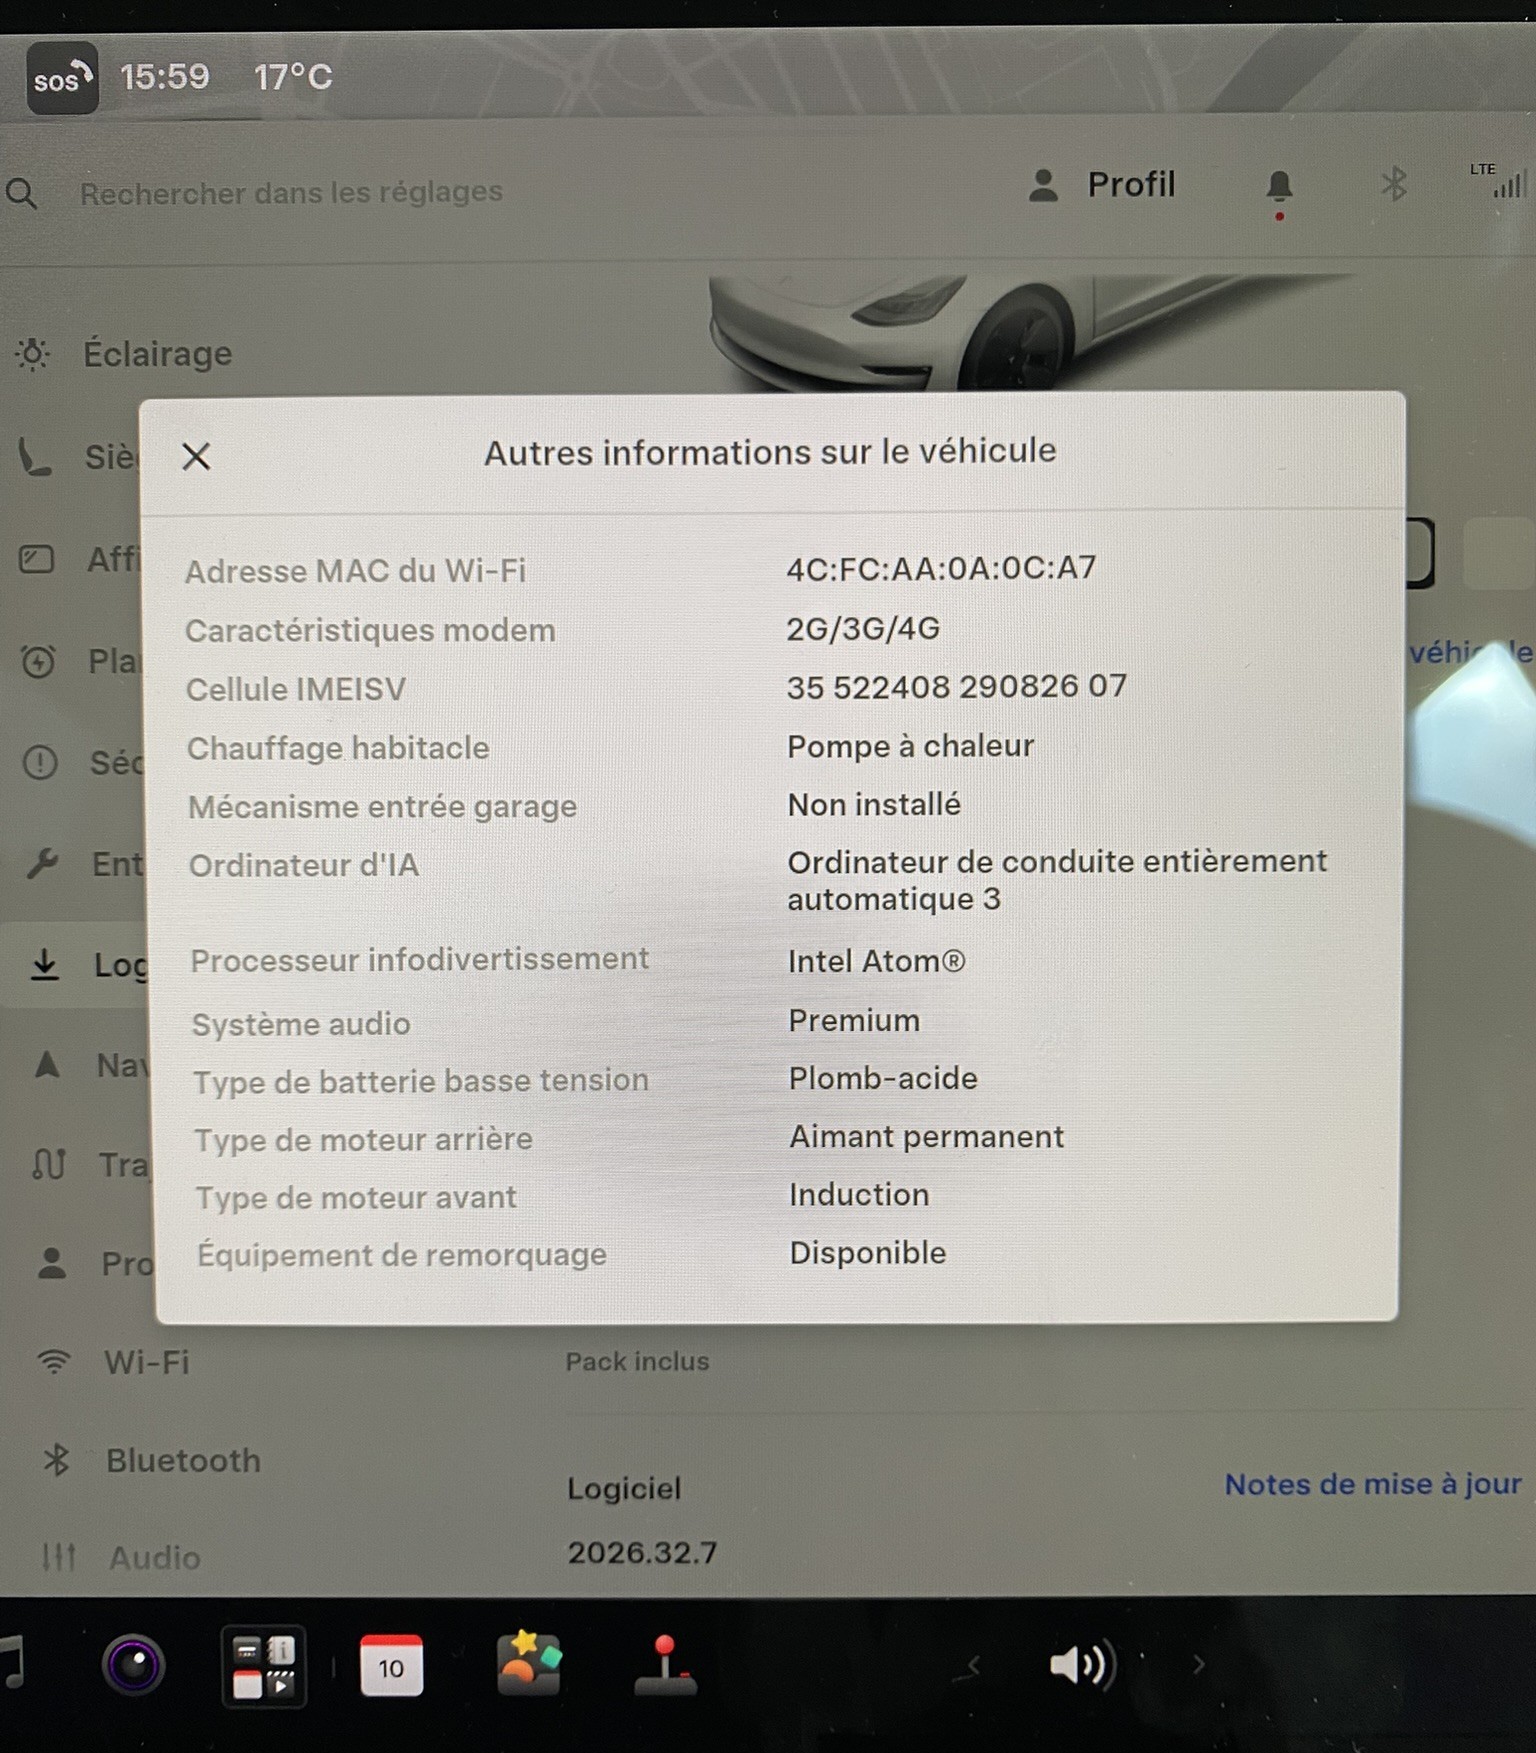Open Notes de mise à jour link

click(1373, 1484)
